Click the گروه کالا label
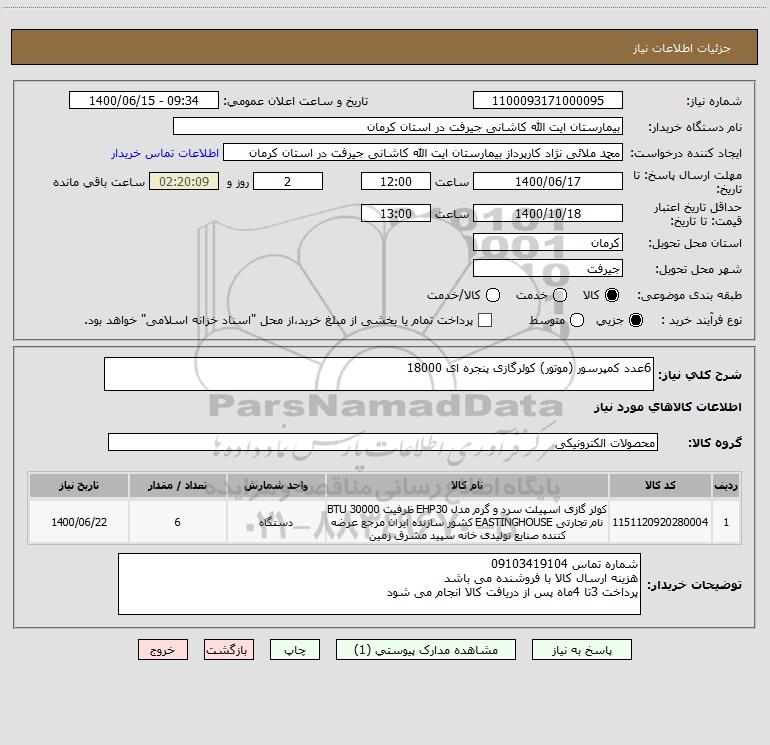The image size is (770, 745). click(x=715, y=443)
